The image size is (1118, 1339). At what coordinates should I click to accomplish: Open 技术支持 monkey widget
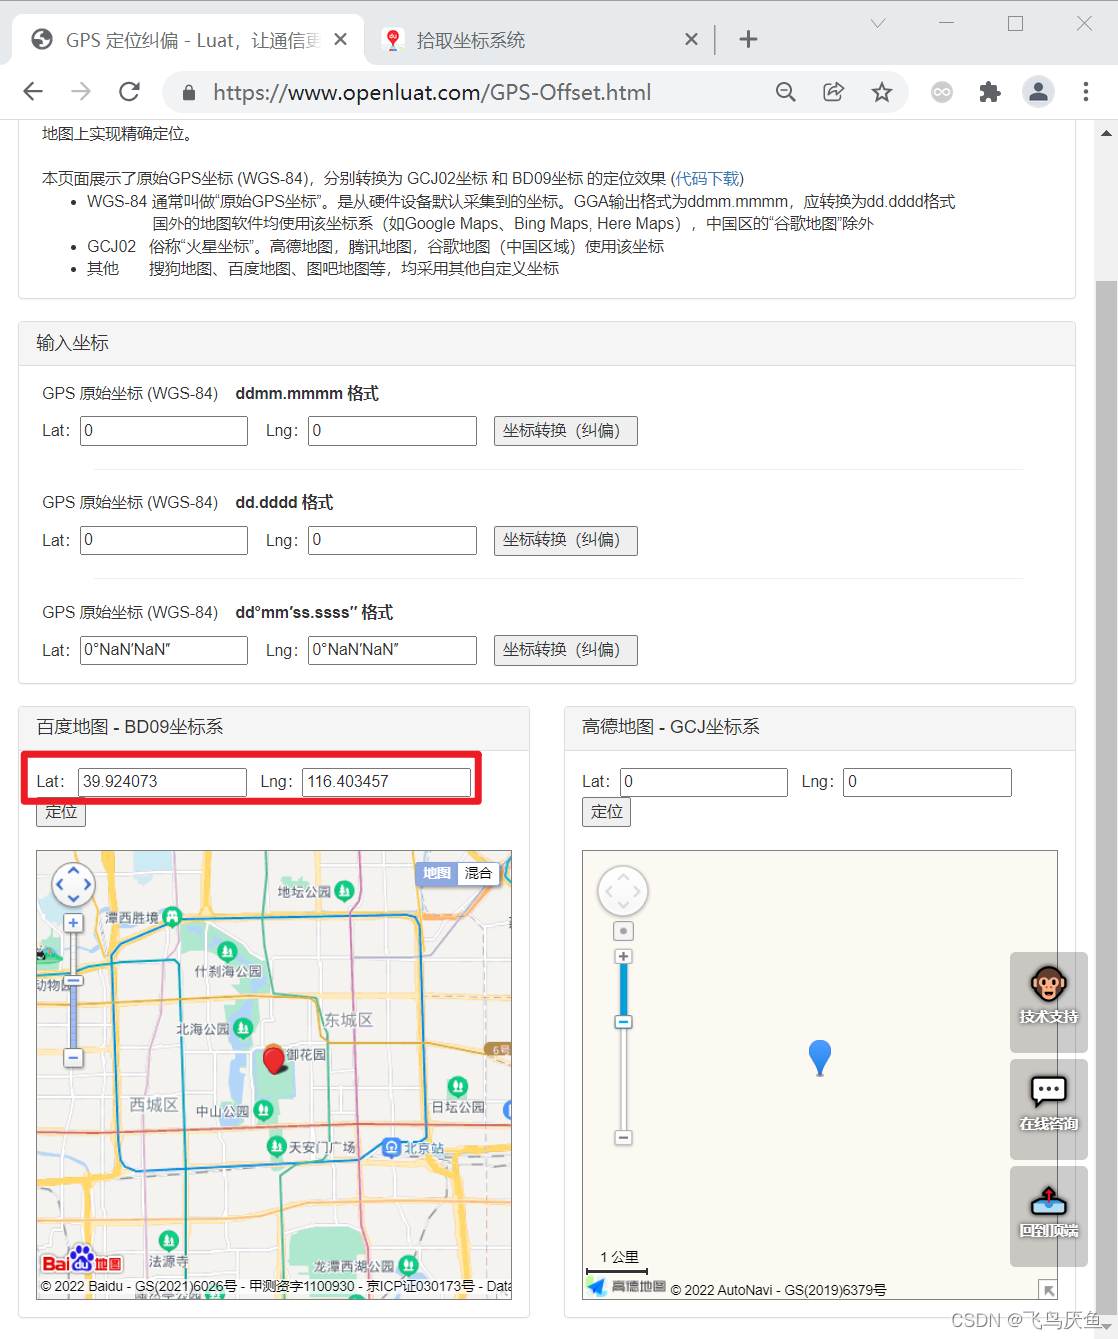click(1049, 1002)
